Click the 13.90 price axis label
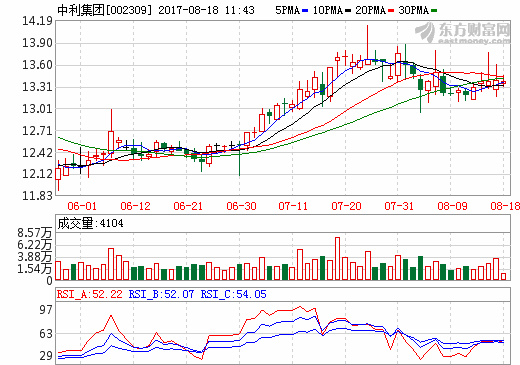This screenshot has height=365, width=520. (37, 43)
